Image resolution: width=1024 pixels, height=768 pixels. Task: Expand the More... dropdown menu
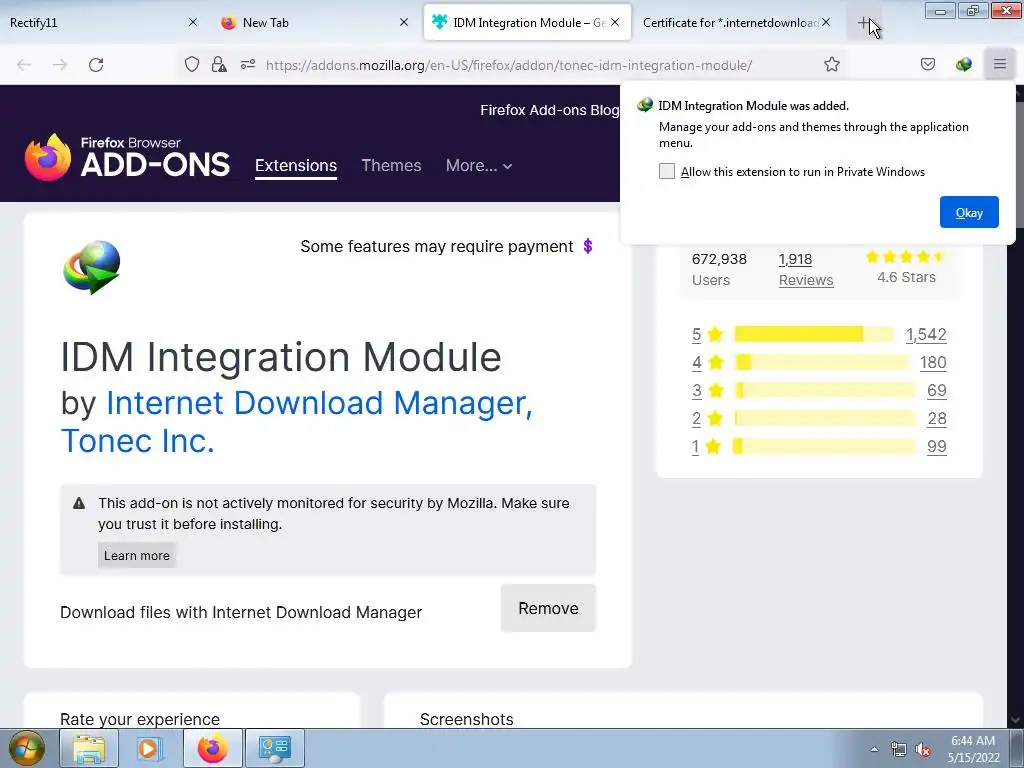(479, 165)
